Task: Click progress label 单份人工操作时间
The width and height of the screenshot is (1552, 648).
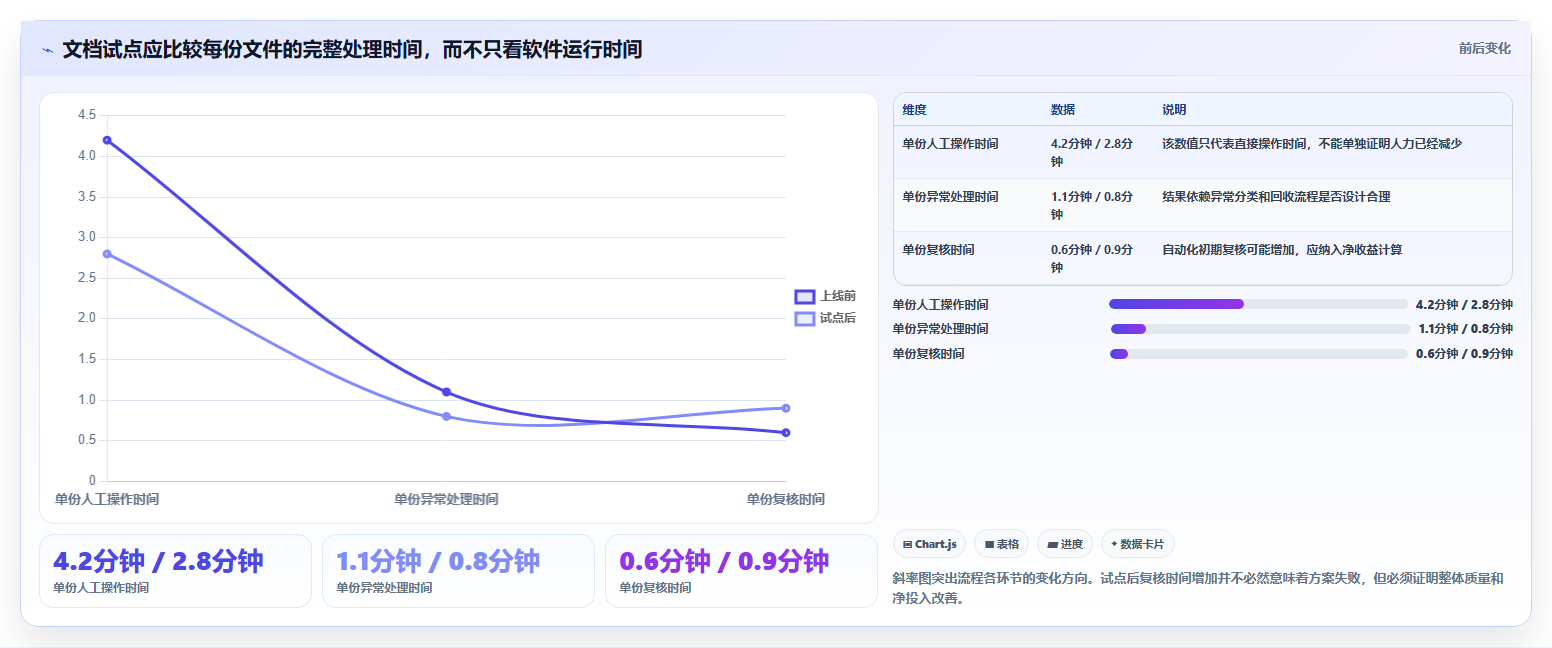Action: [x=940, y=304]
